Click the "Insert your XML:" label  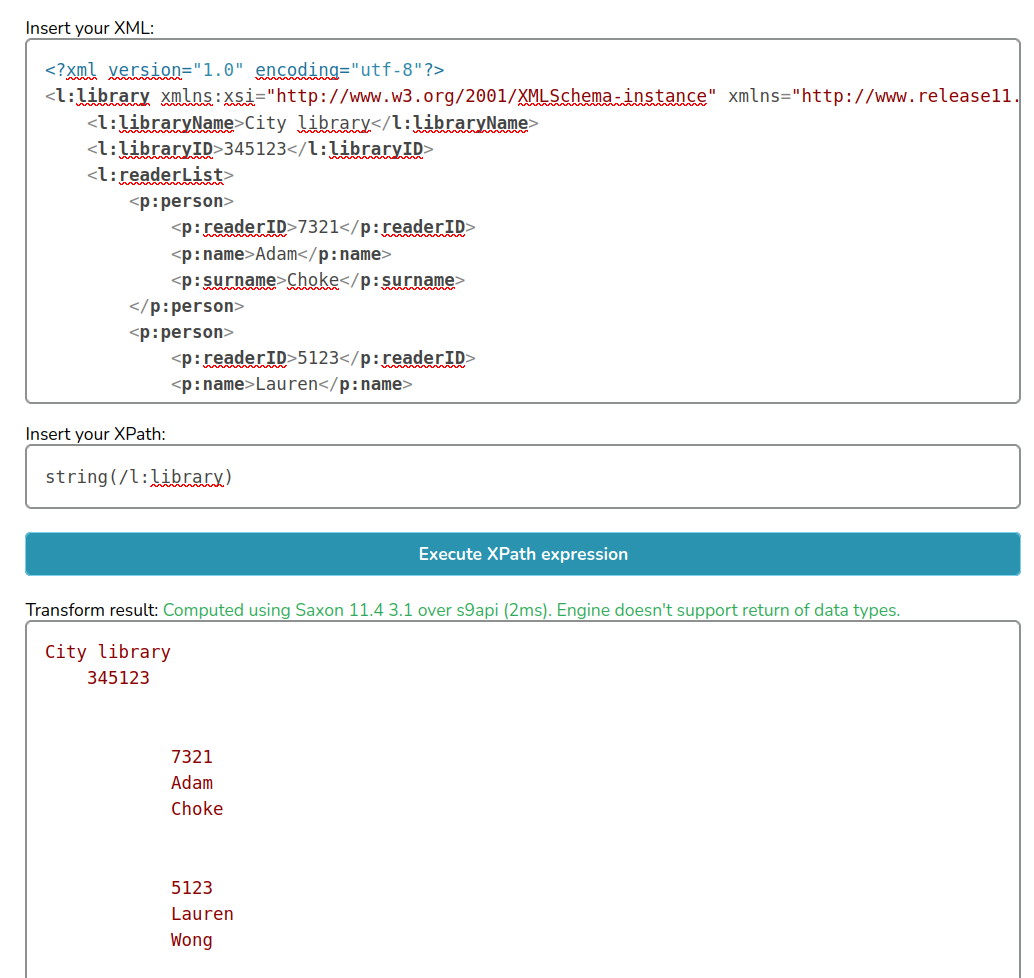pyautogui.click(x=90, y=28)
